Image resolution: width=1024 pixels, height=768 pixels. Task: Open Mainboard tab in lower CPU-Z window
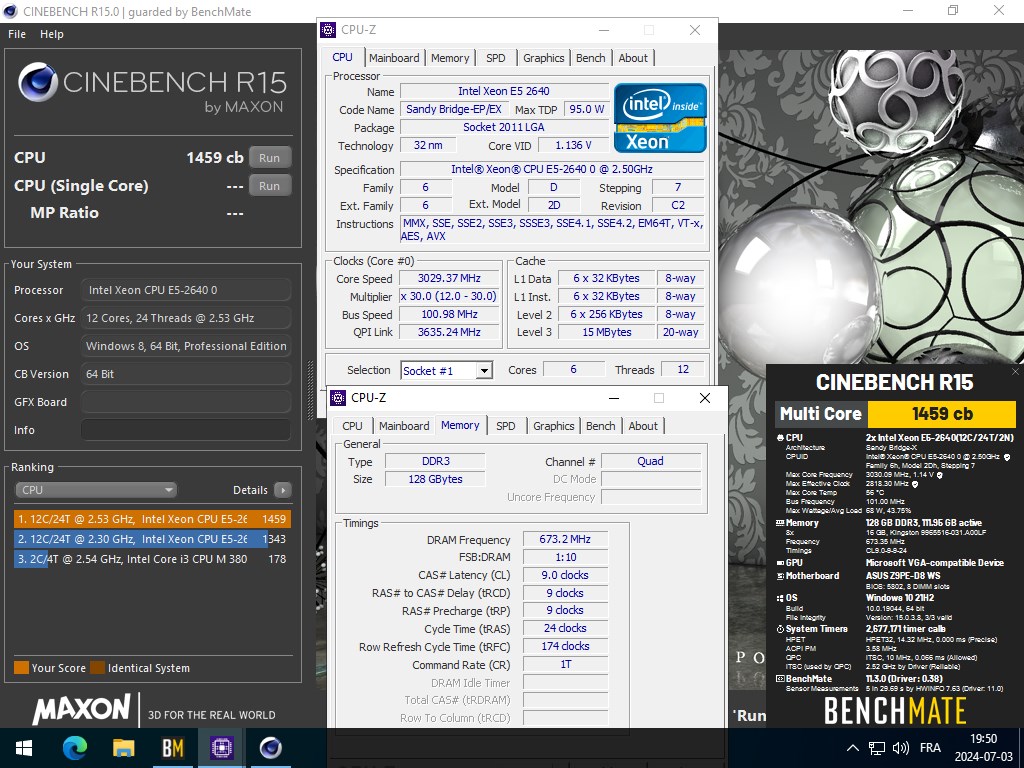click(404, 426)
